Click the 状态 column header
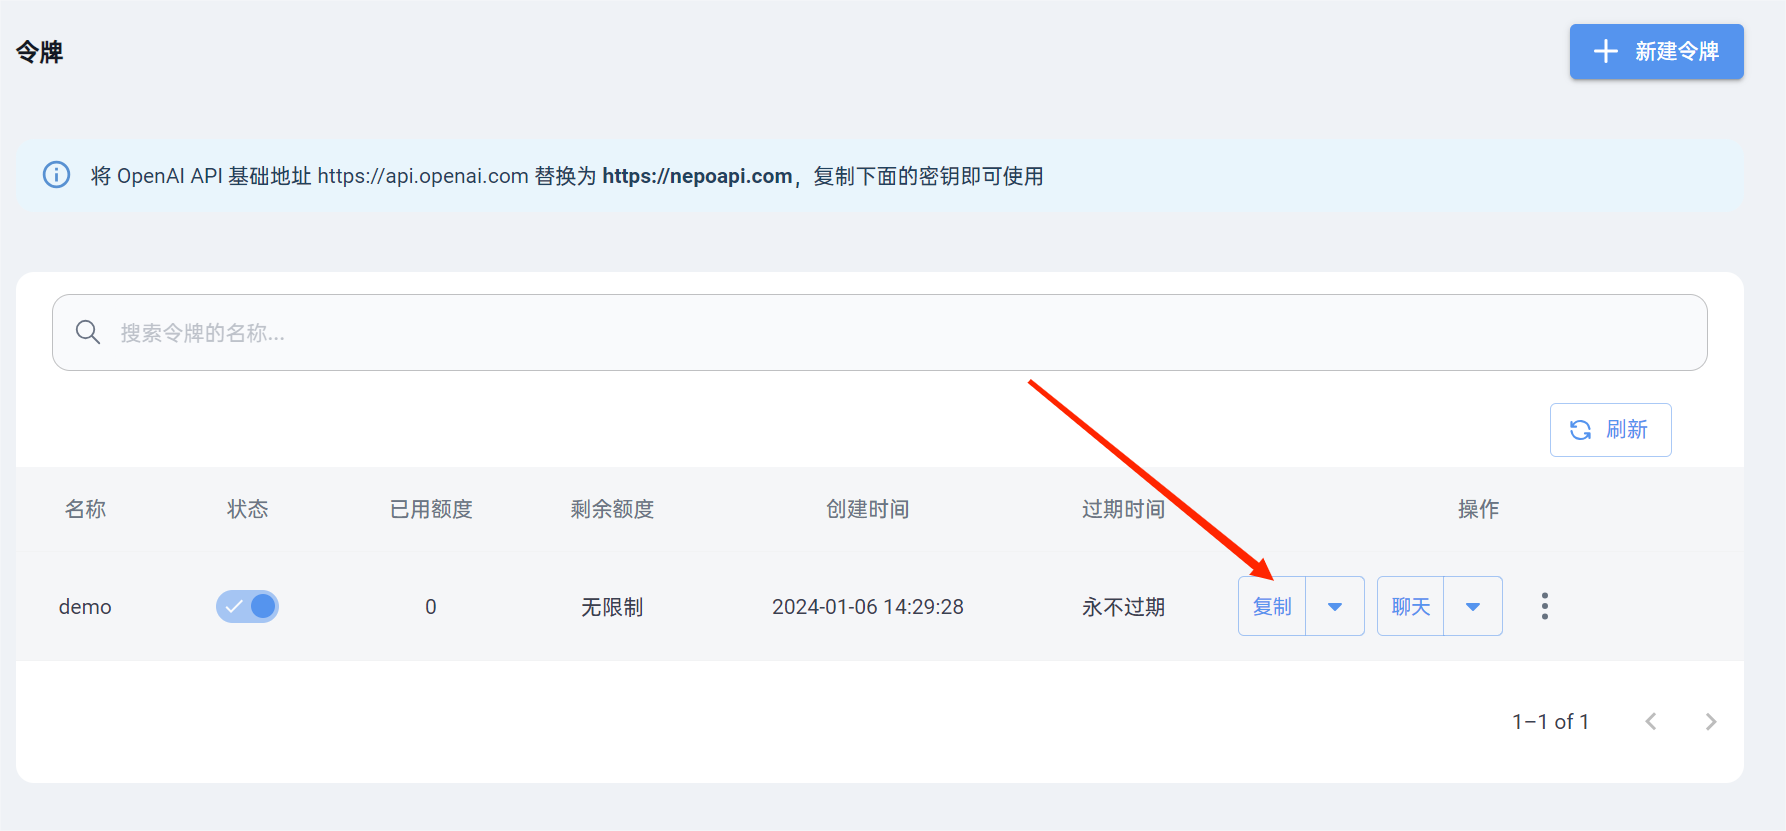This screenshot has width=1786, height=831. point(248,509)
